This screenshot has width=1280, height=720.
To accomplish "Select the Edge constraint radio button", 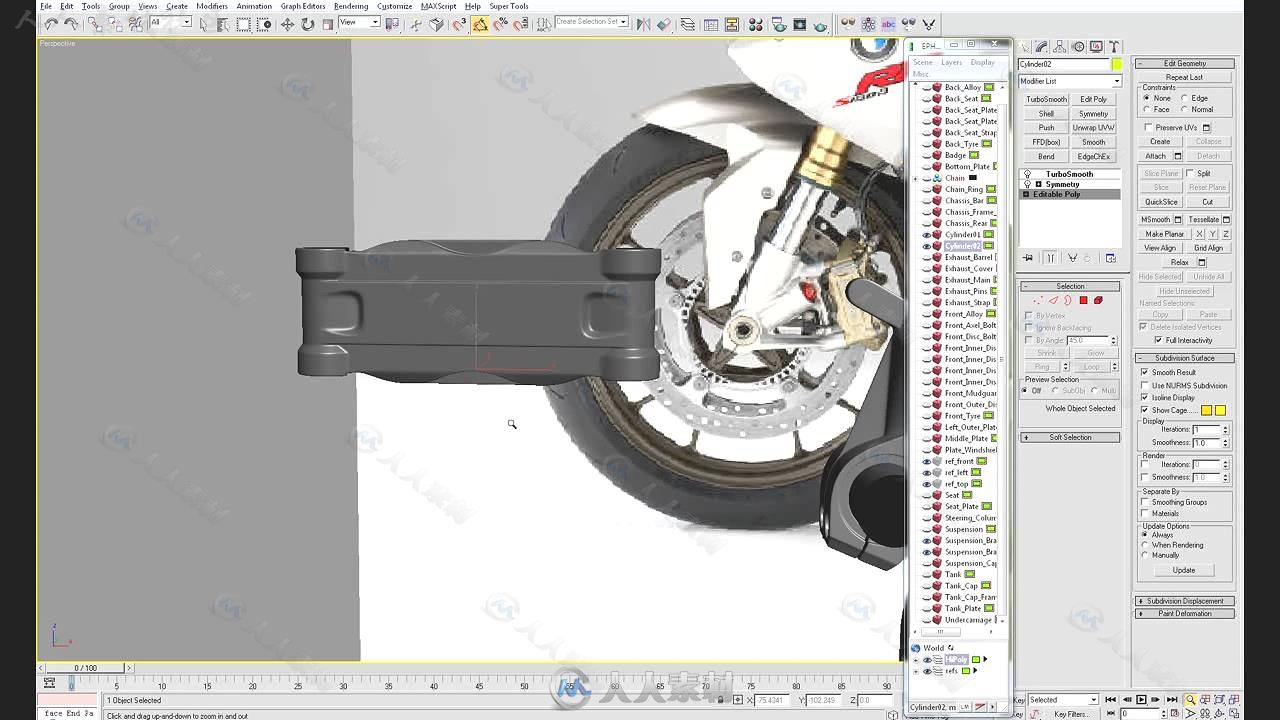I will (x=1185, y=98).
